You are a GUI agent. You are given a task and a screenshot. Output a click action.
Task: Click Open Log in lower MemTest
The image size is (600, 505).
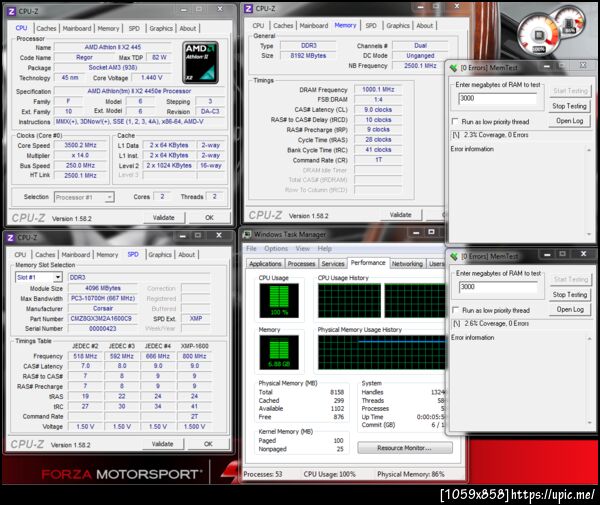click(x=570, y=309)
